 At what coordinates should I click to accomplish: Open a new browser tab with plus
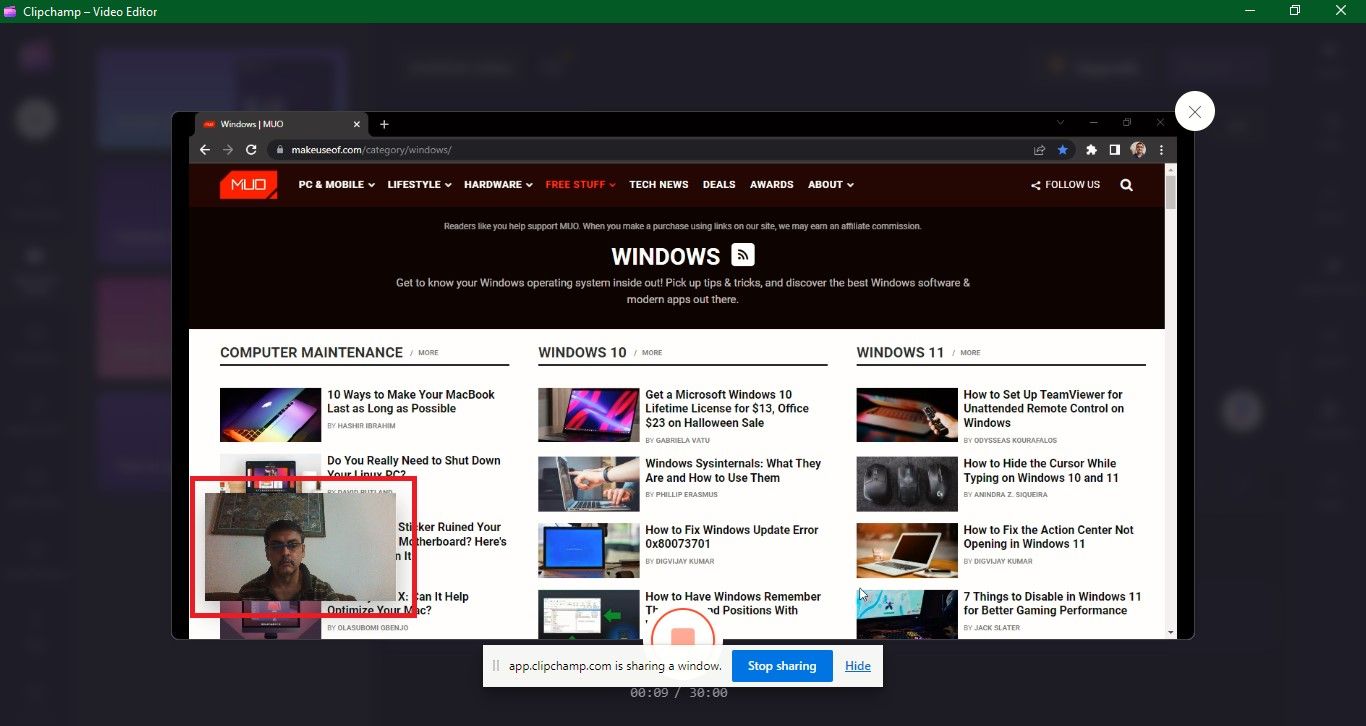click(384, 124)
